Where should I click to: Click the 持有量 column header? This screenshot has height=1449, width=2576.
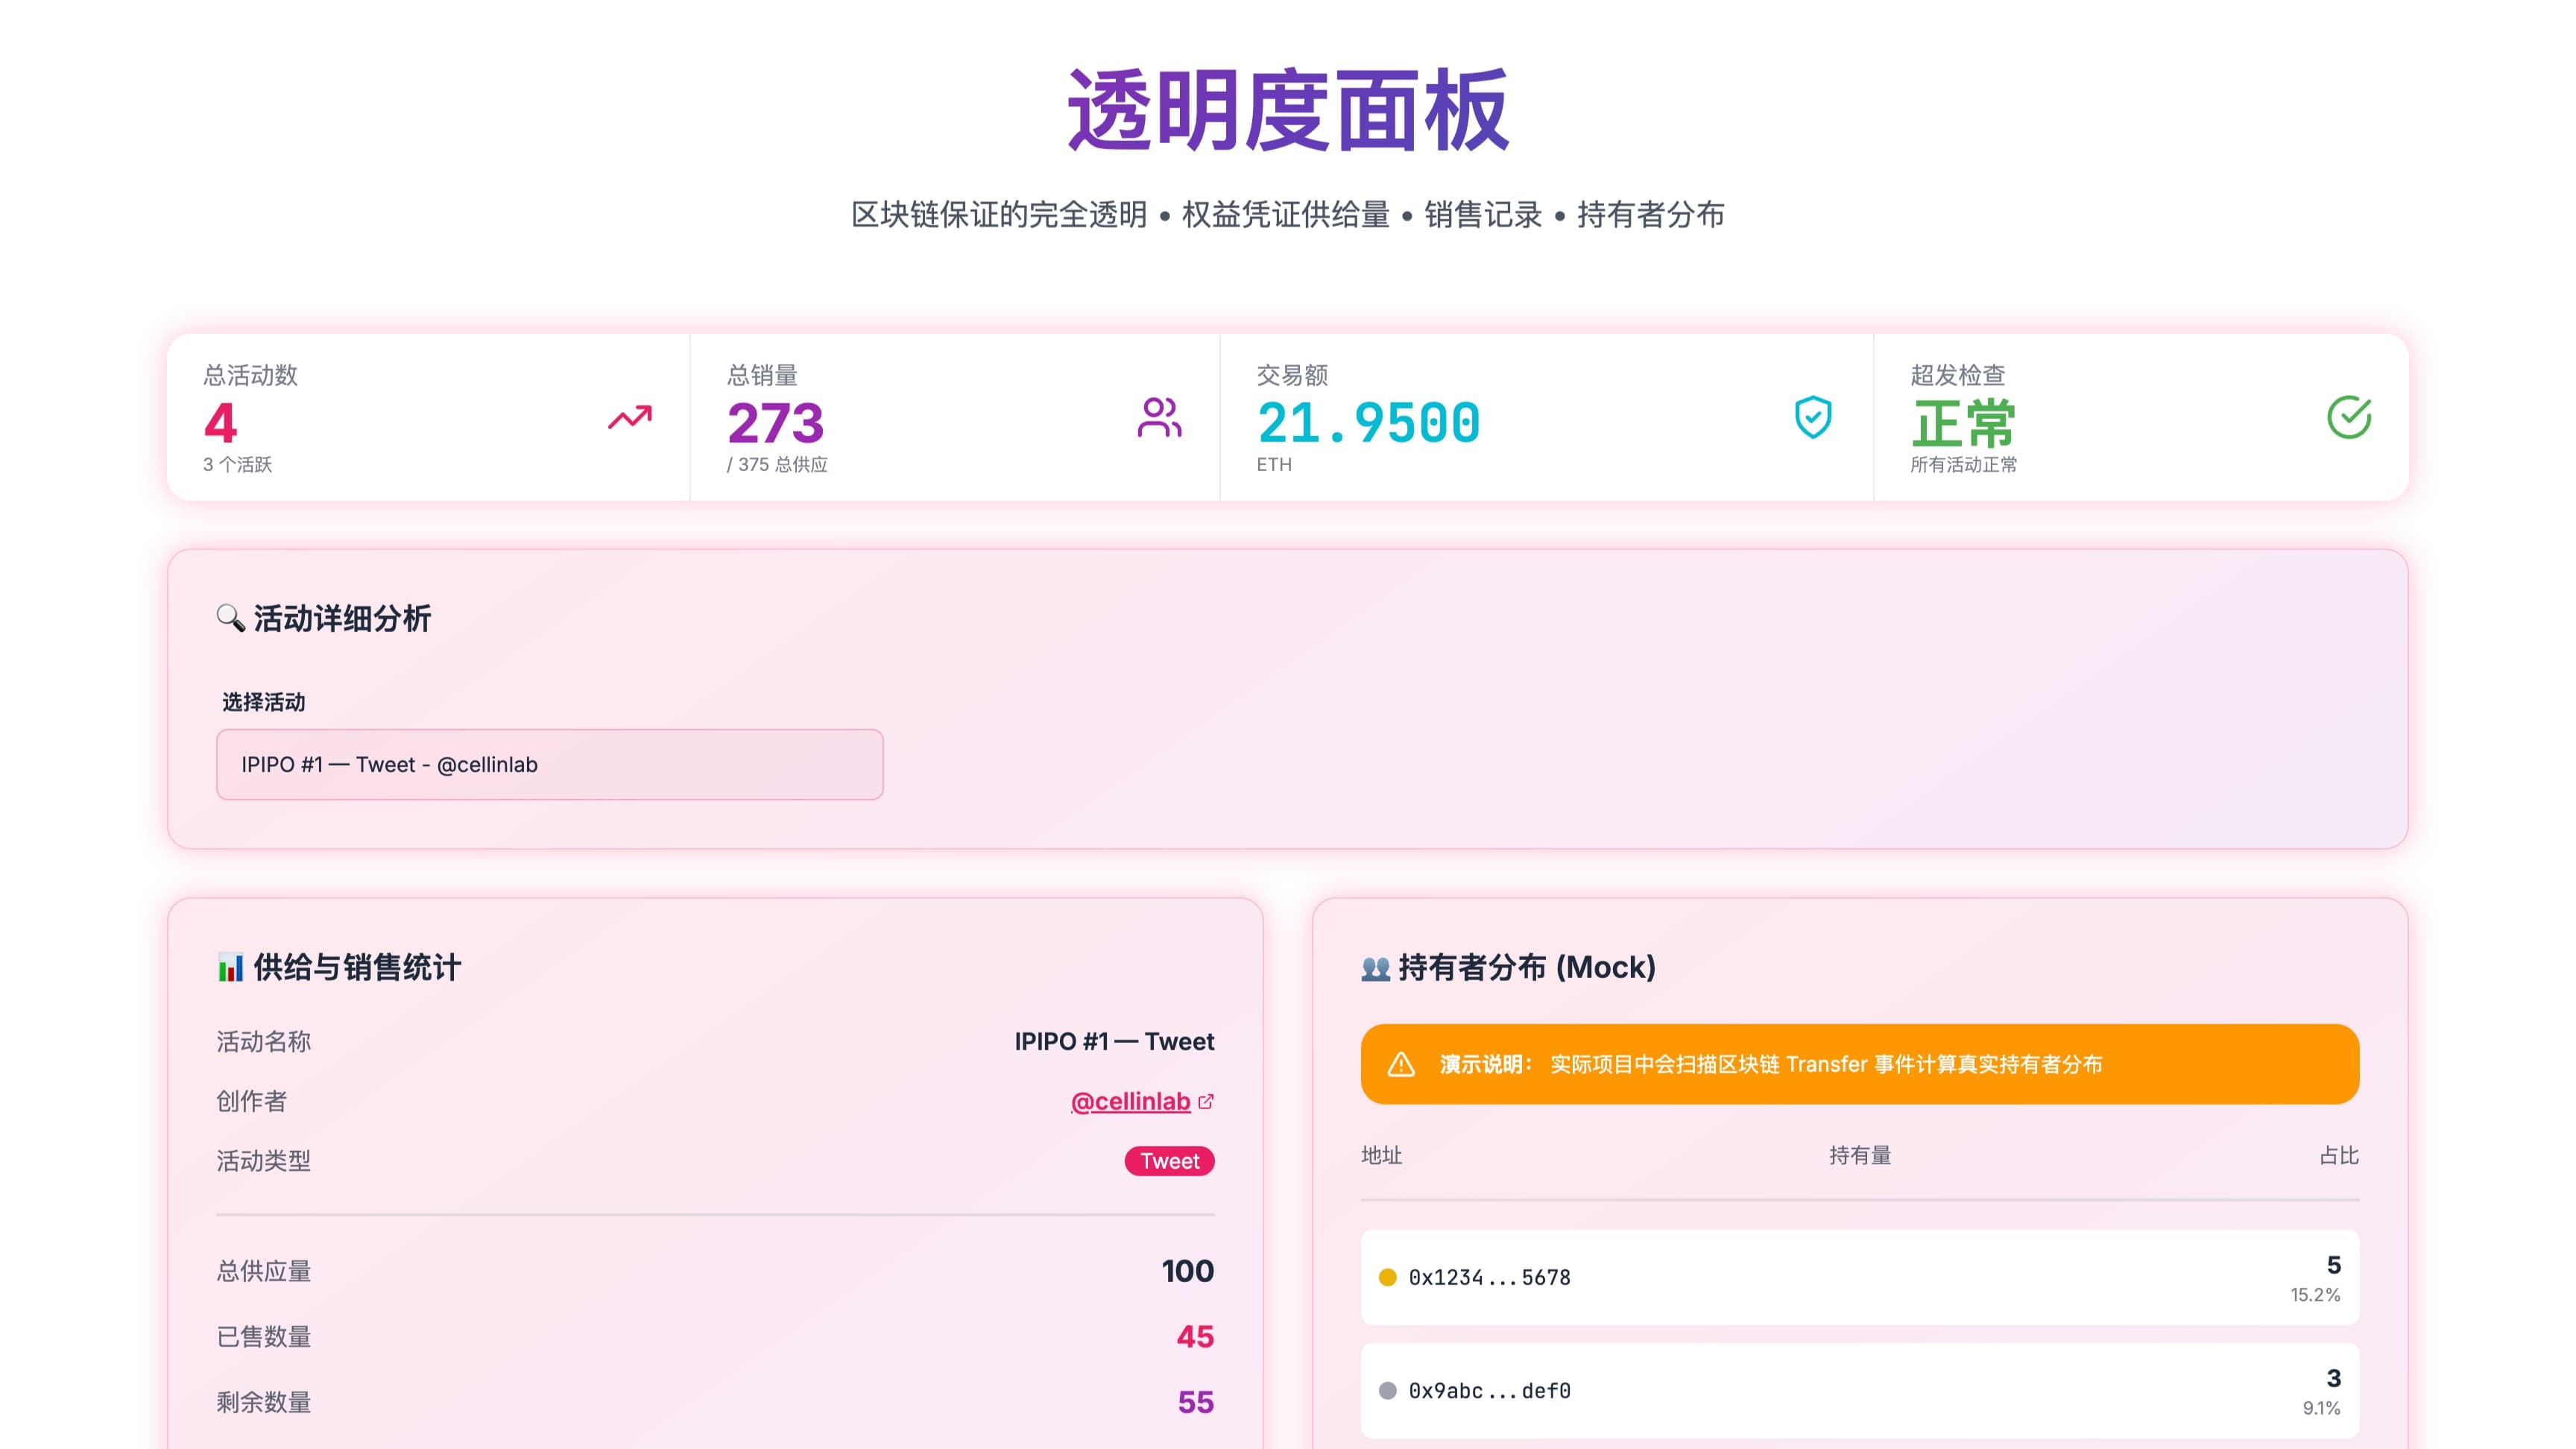1859,1156
